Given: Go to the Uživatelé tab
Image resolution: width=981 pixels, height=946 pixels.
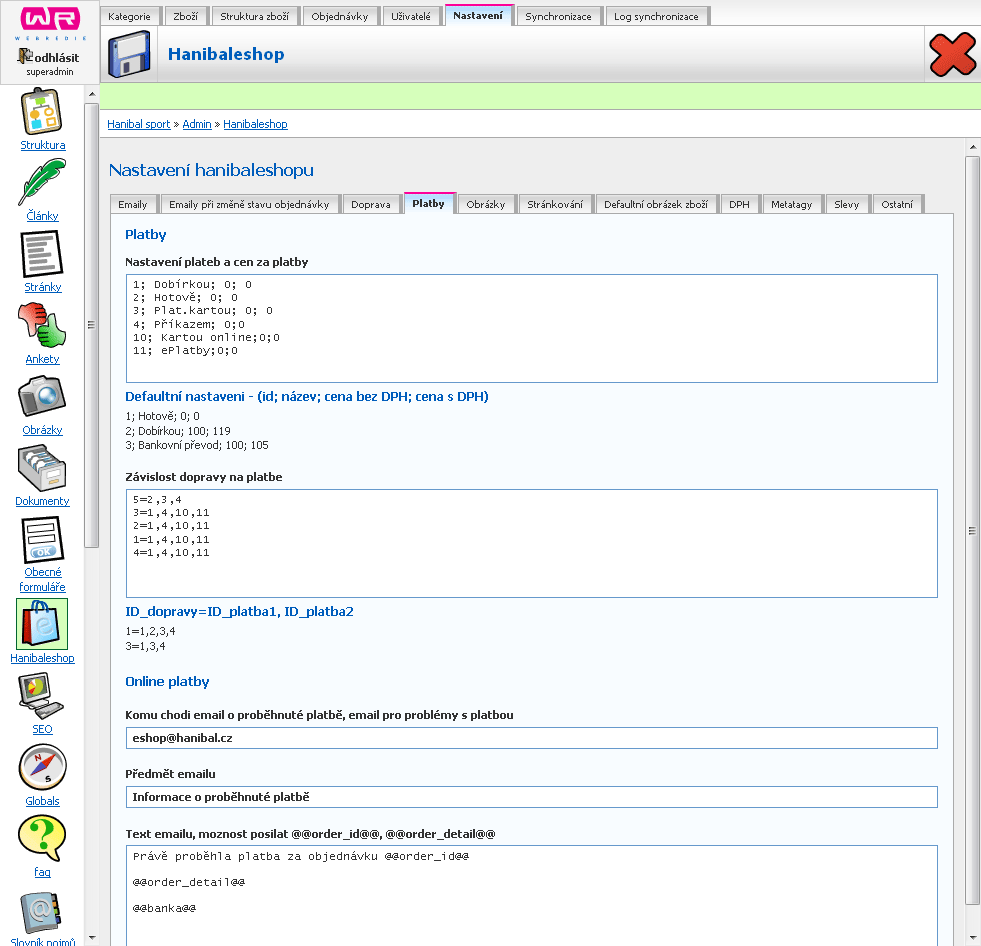Looking at the screenshot, I should click(x=411, y=16).
